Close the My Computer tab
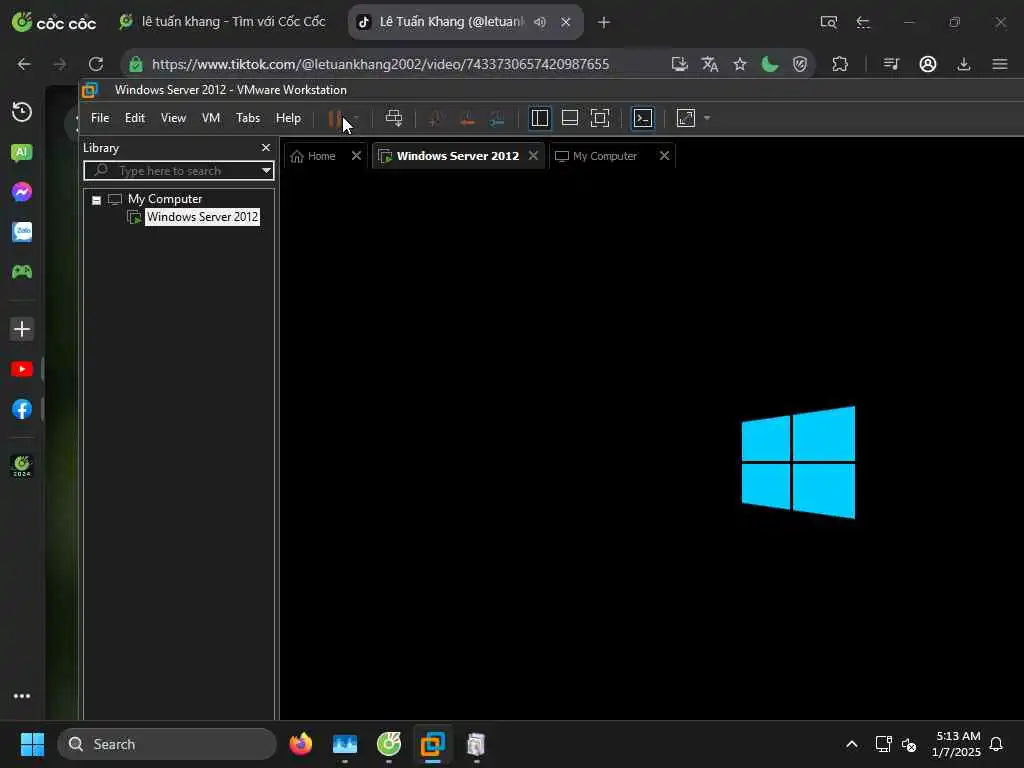This screenshot has height=768, width=1024. [x=664, y=155]
